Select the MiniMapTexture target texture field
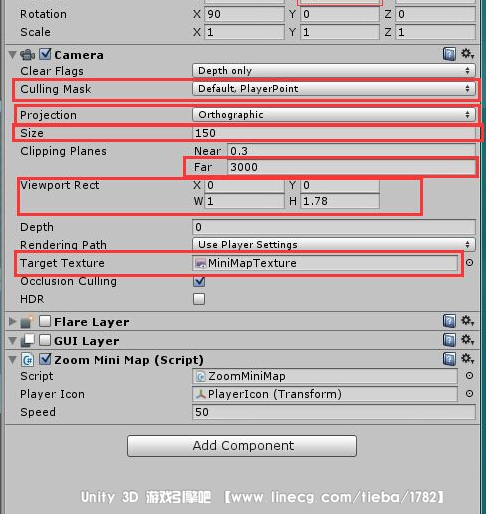 point(325,263)
